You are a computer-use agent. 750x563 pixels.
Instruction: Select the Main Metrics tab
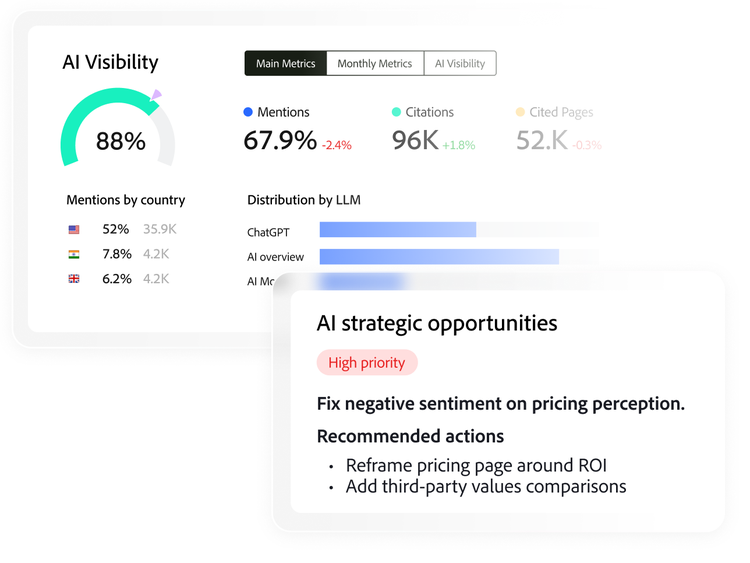(x=286, y=63)
